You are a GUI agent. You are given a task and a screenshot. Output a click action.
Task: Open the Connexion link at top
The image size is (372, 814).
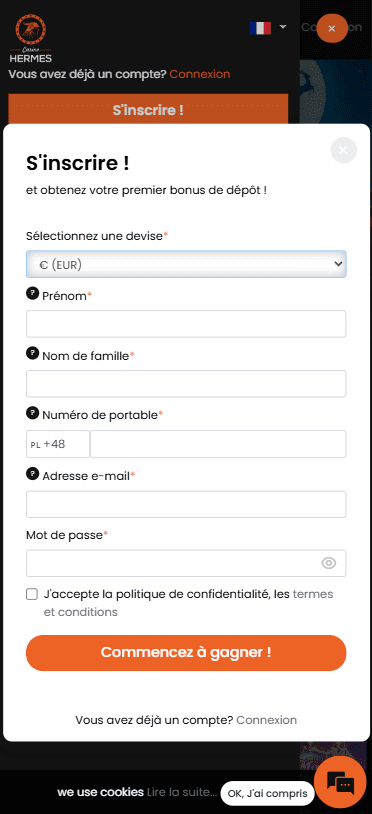tap(200, 74)
